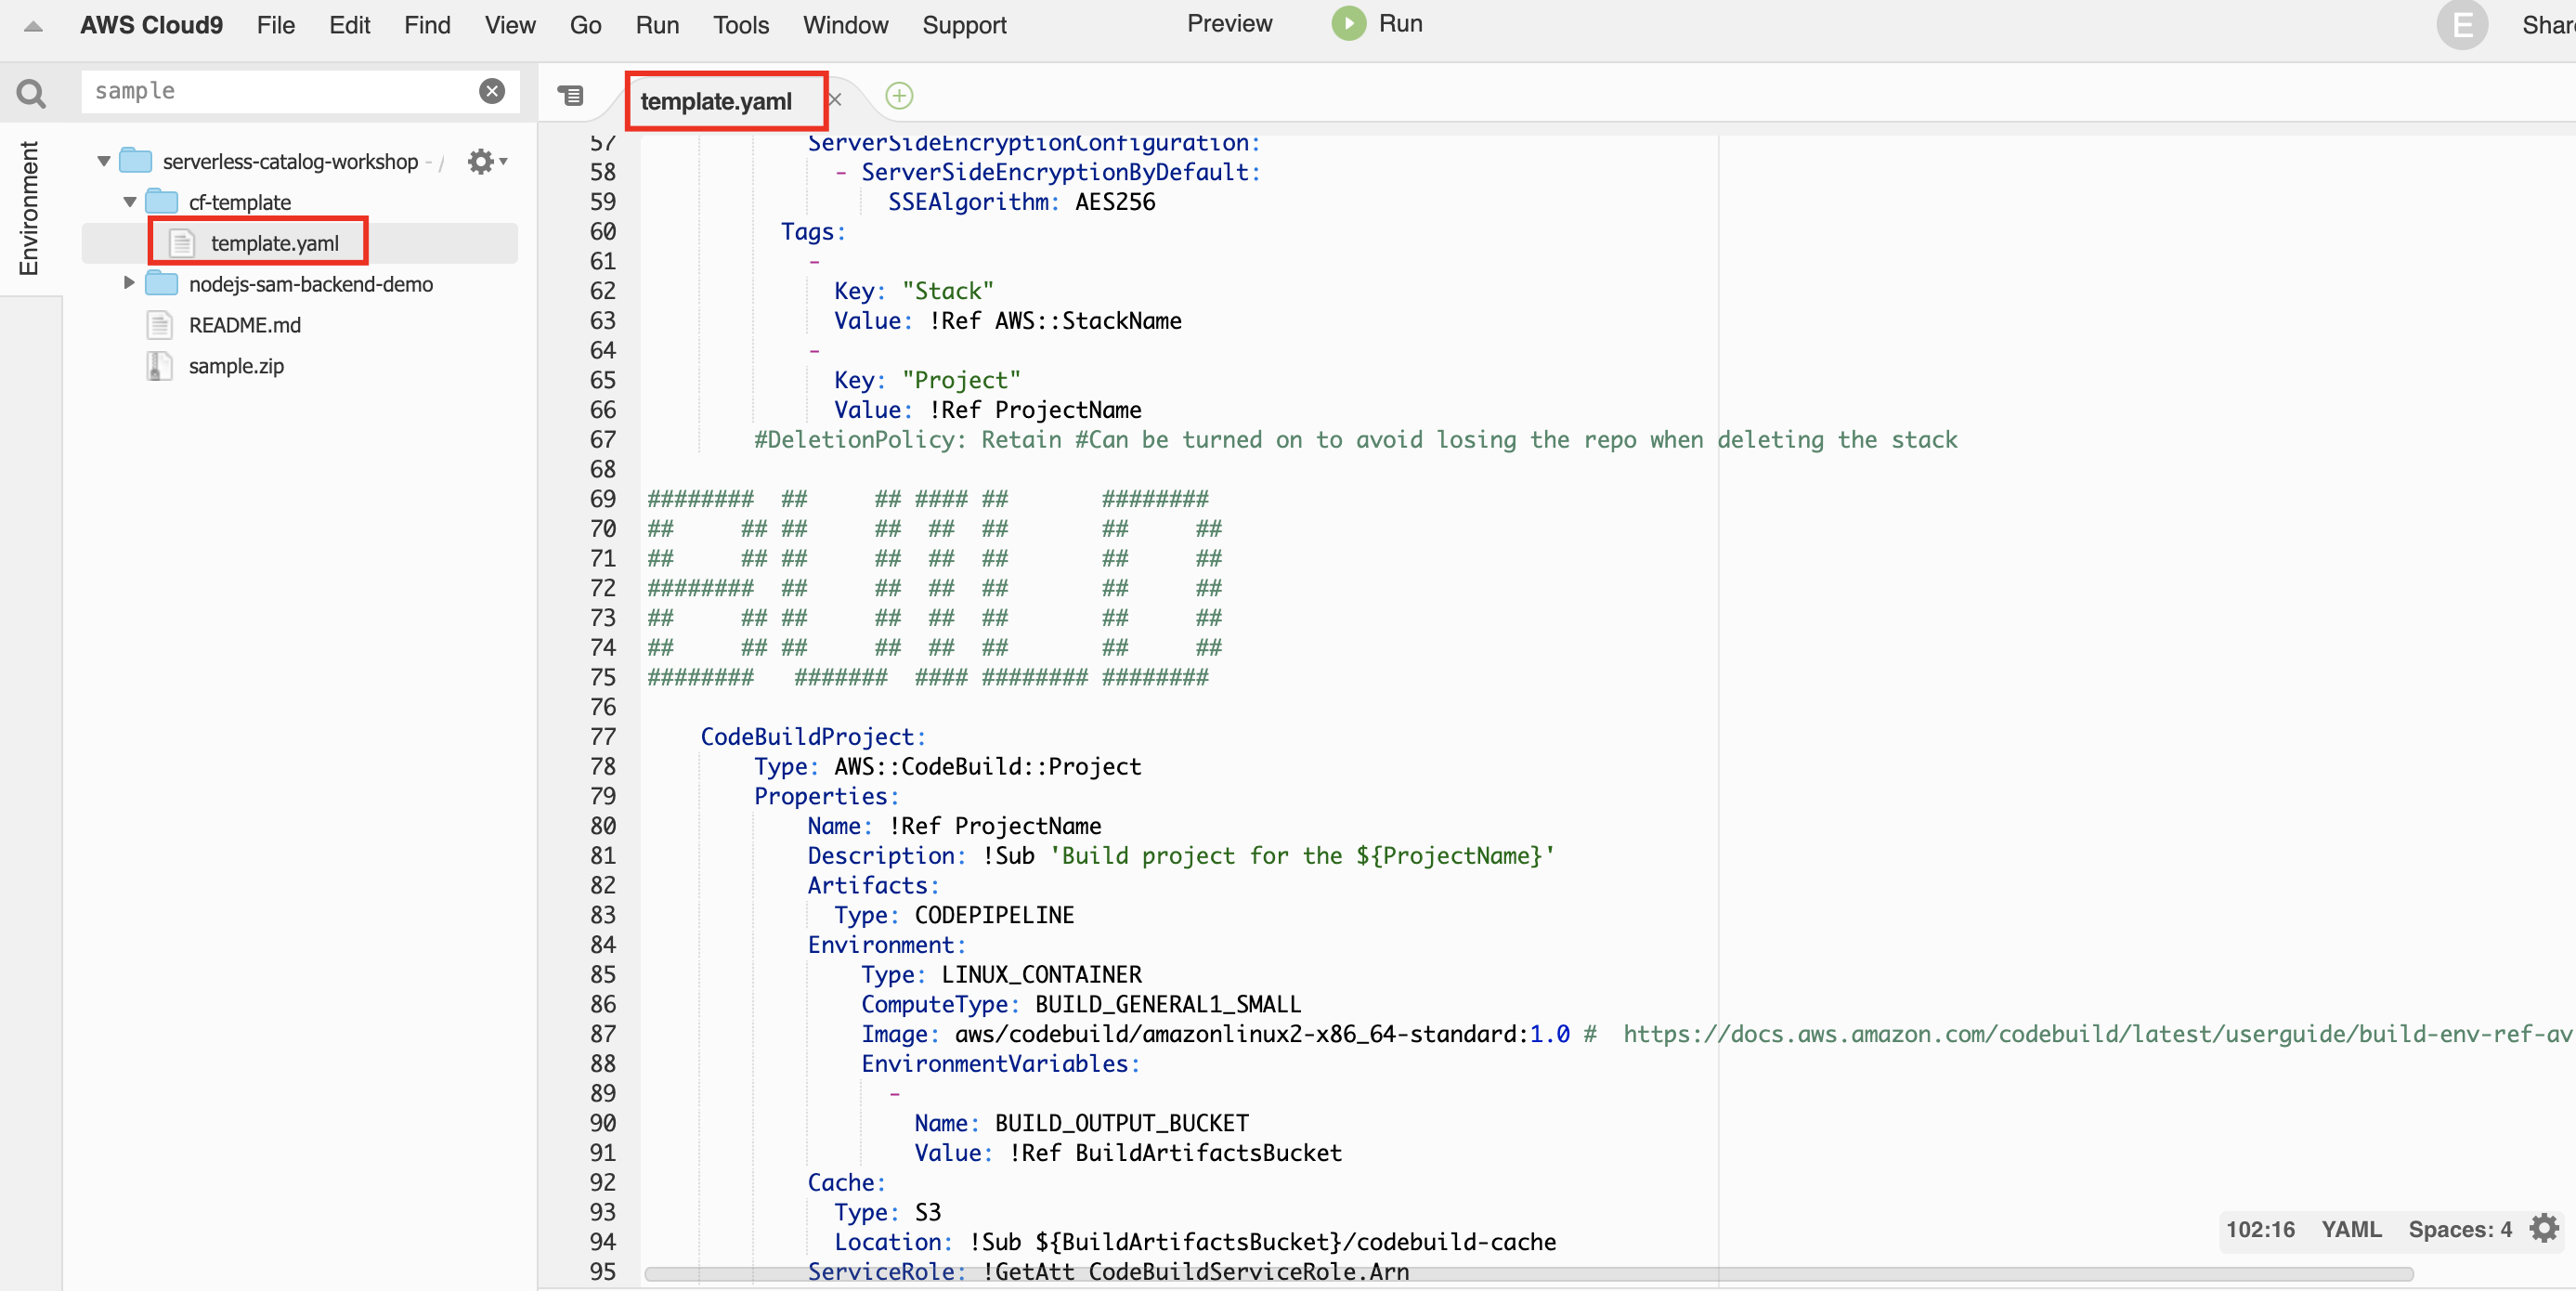The image size is (2576, 1291).
Task: Clear the sample search field
Action: 491,91
